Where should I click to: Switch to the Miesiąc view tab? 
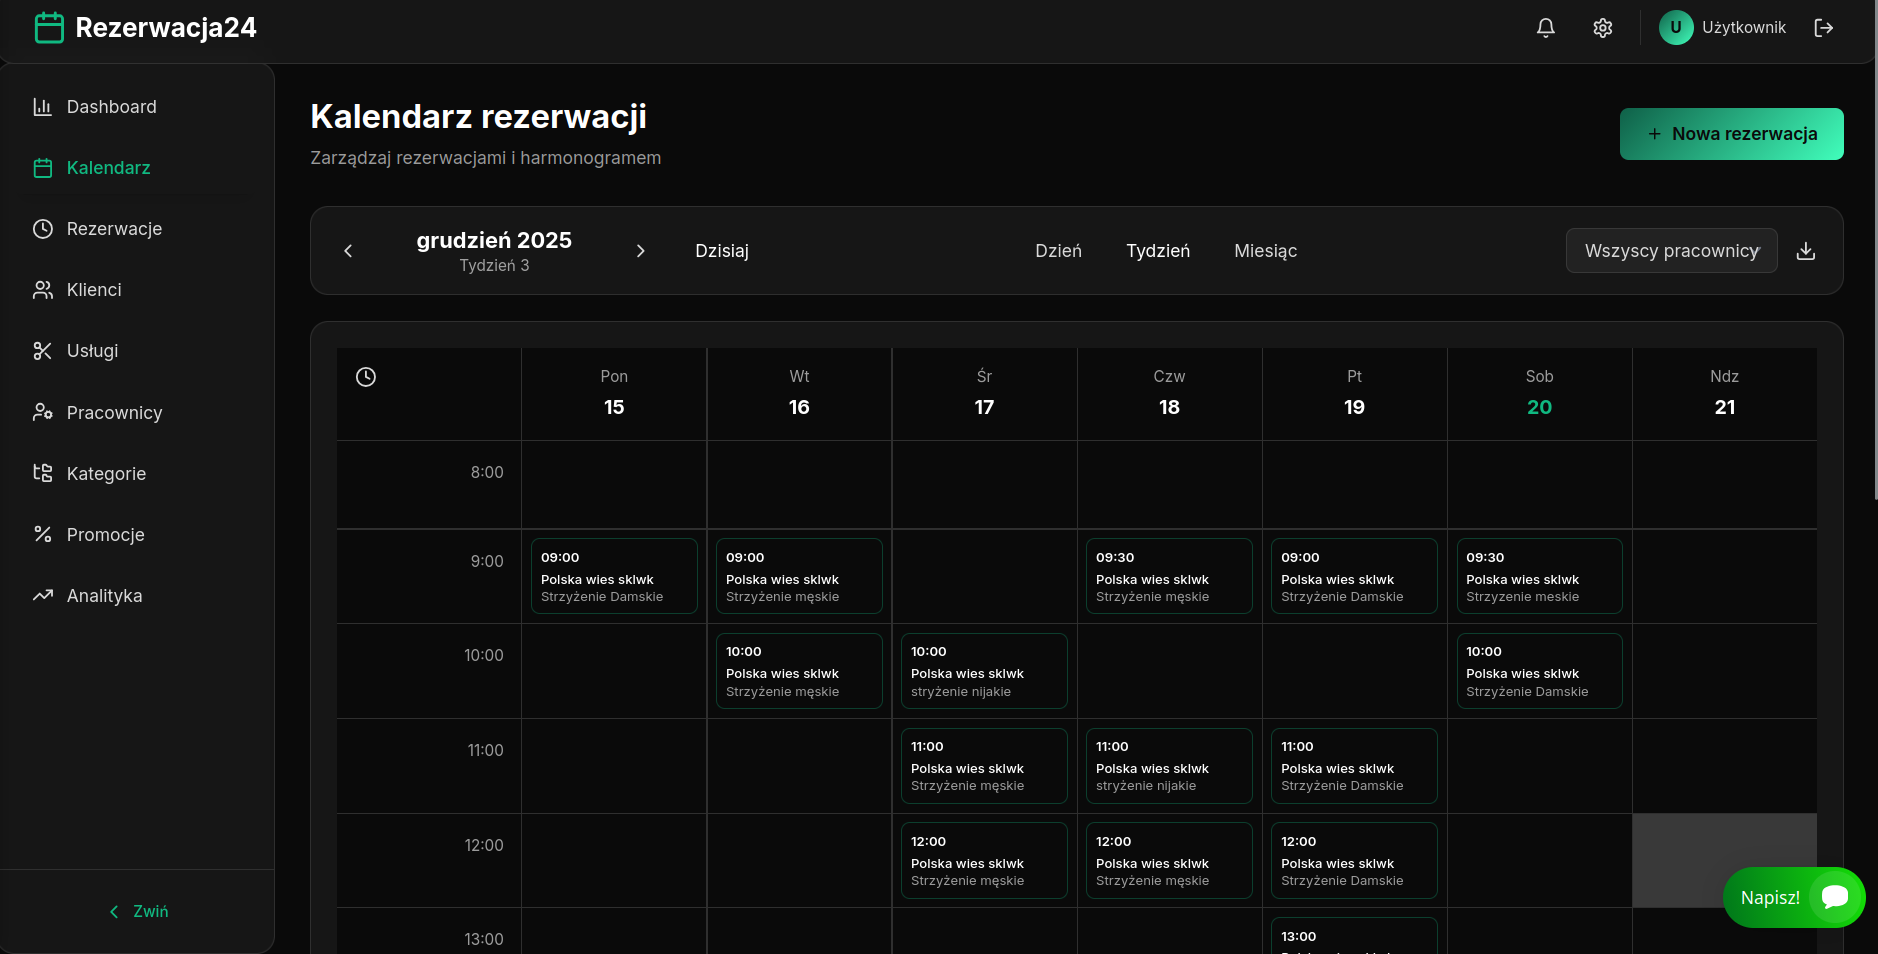[1264, 251]
